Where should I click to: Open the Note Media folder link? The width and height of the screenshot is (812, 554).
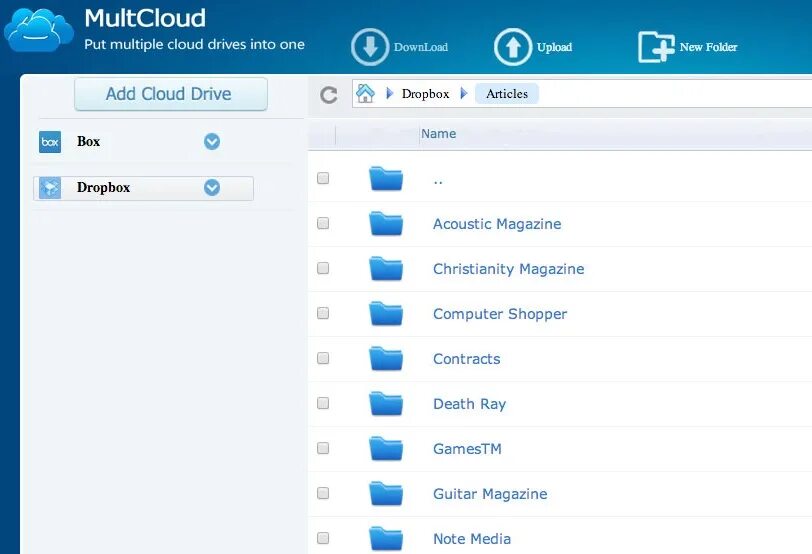pyautogui.click(x=472, y=539)
